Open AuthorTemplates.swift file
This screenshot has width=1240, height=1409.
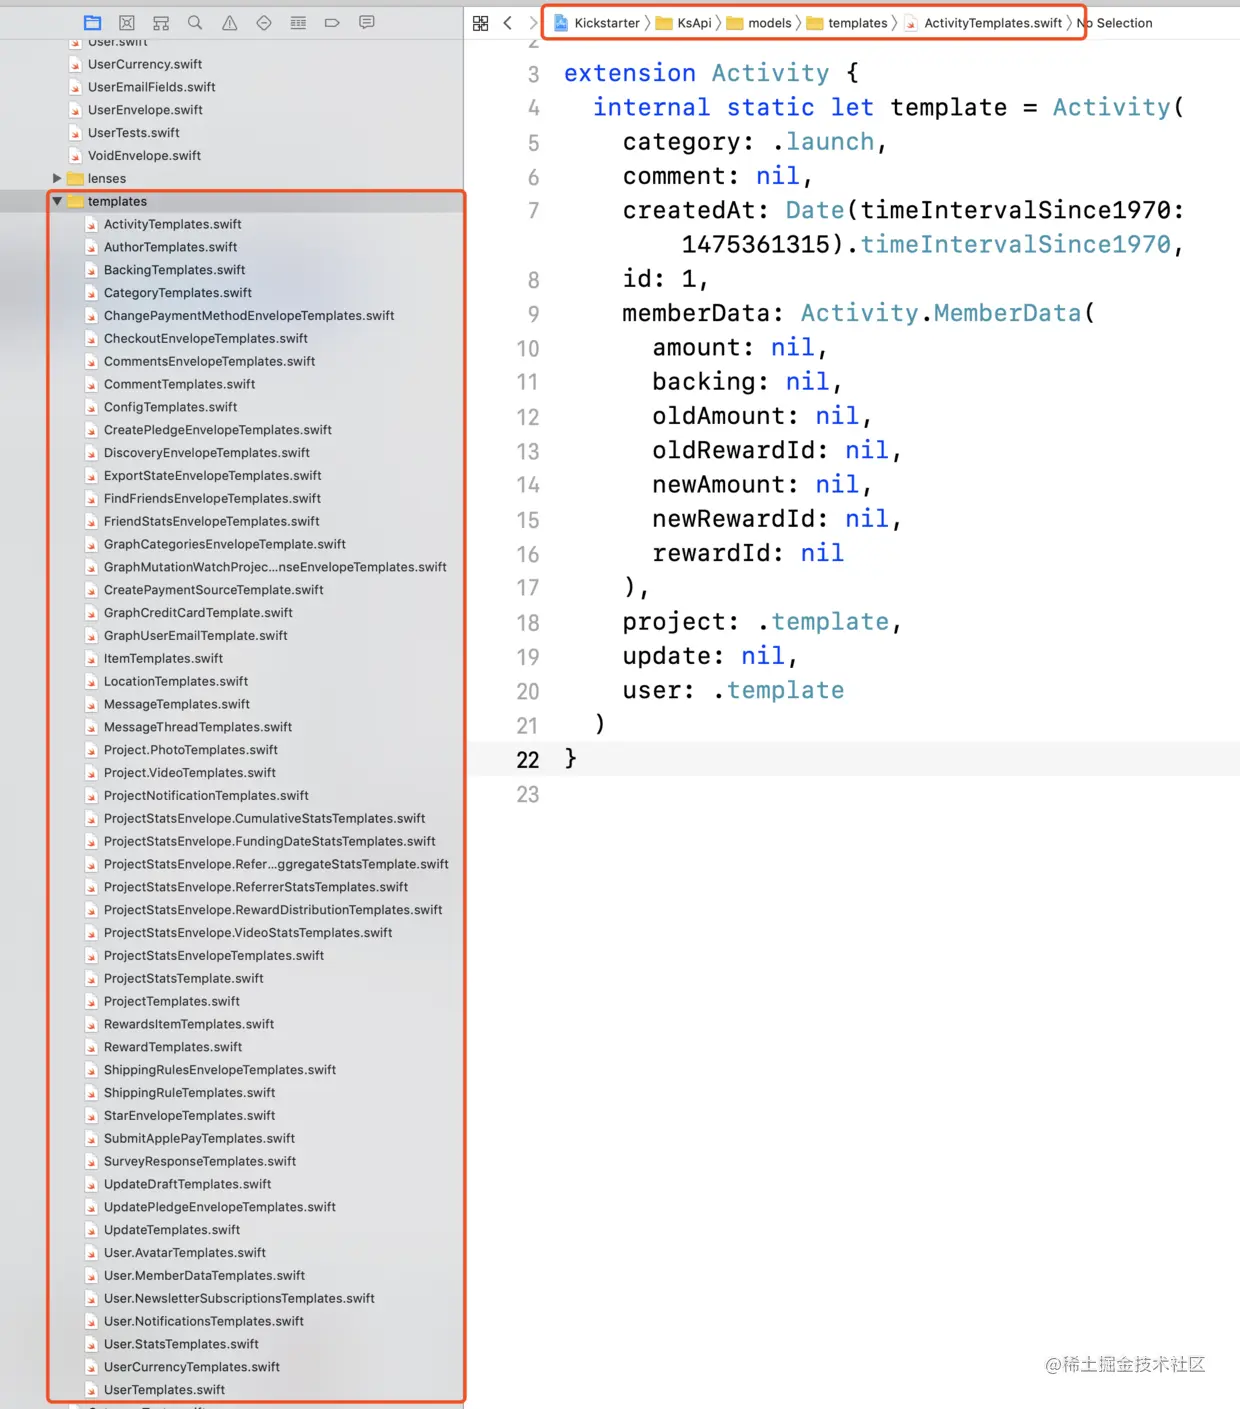coord(170,247)
